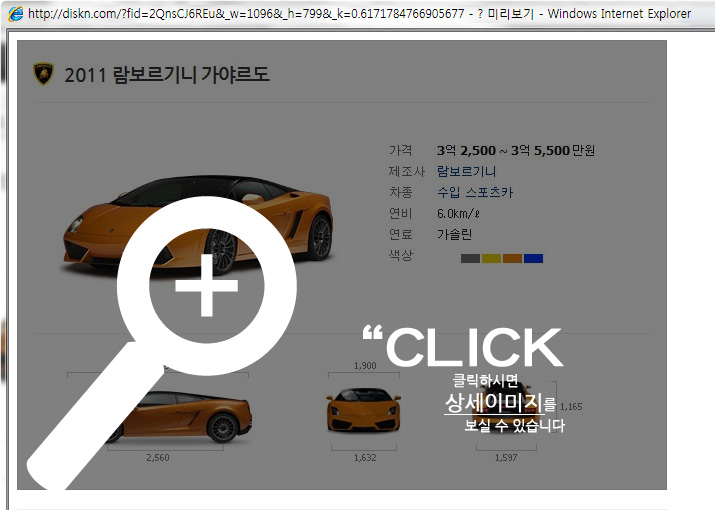Click the 2011 람보르기니 가야르도 heading
Image resolution: width=715 pixels, height=510 pixels.
point(166,75)
